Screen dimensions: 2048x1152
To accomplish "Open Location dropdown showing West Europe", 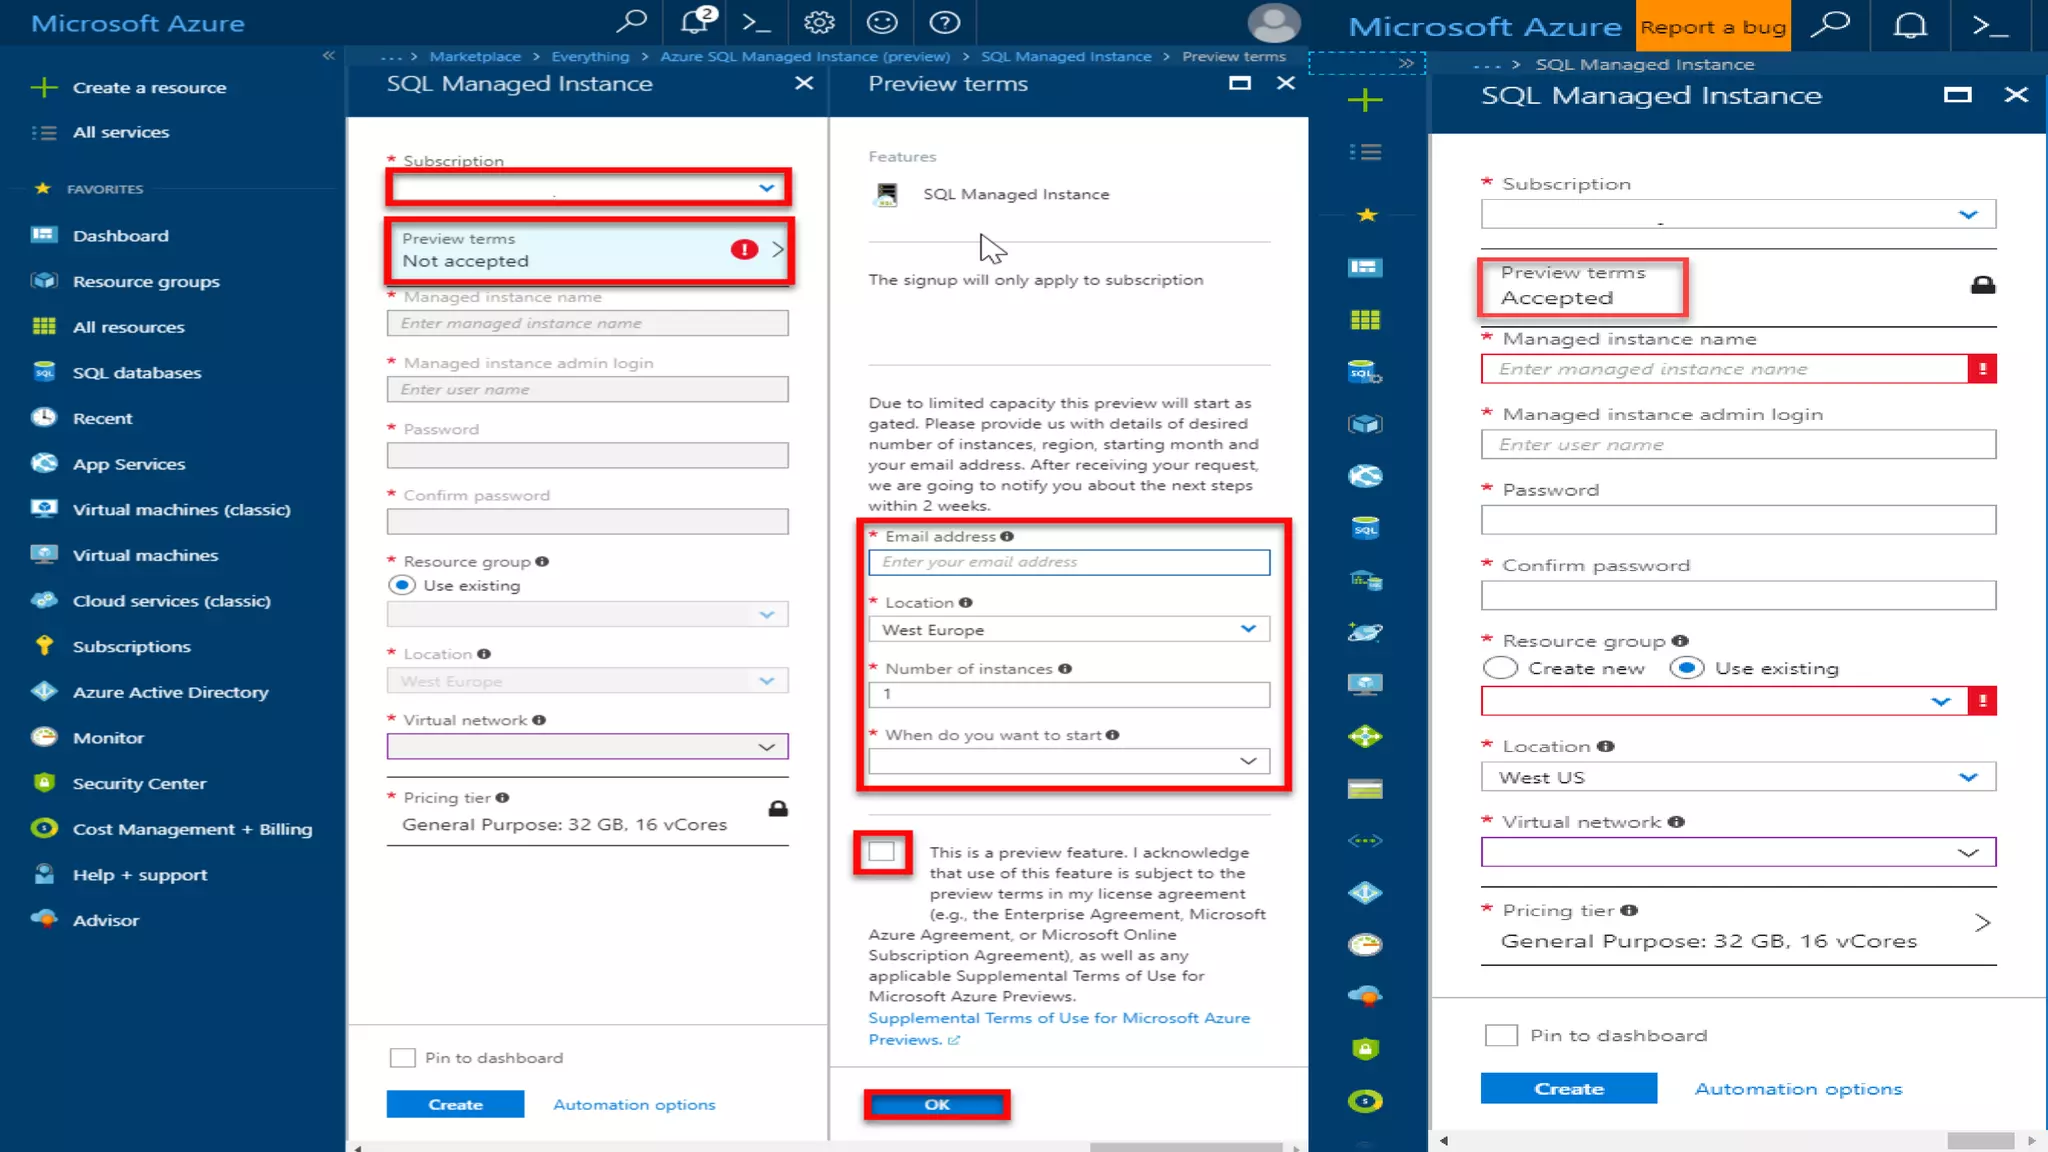I will [1069, 629].
